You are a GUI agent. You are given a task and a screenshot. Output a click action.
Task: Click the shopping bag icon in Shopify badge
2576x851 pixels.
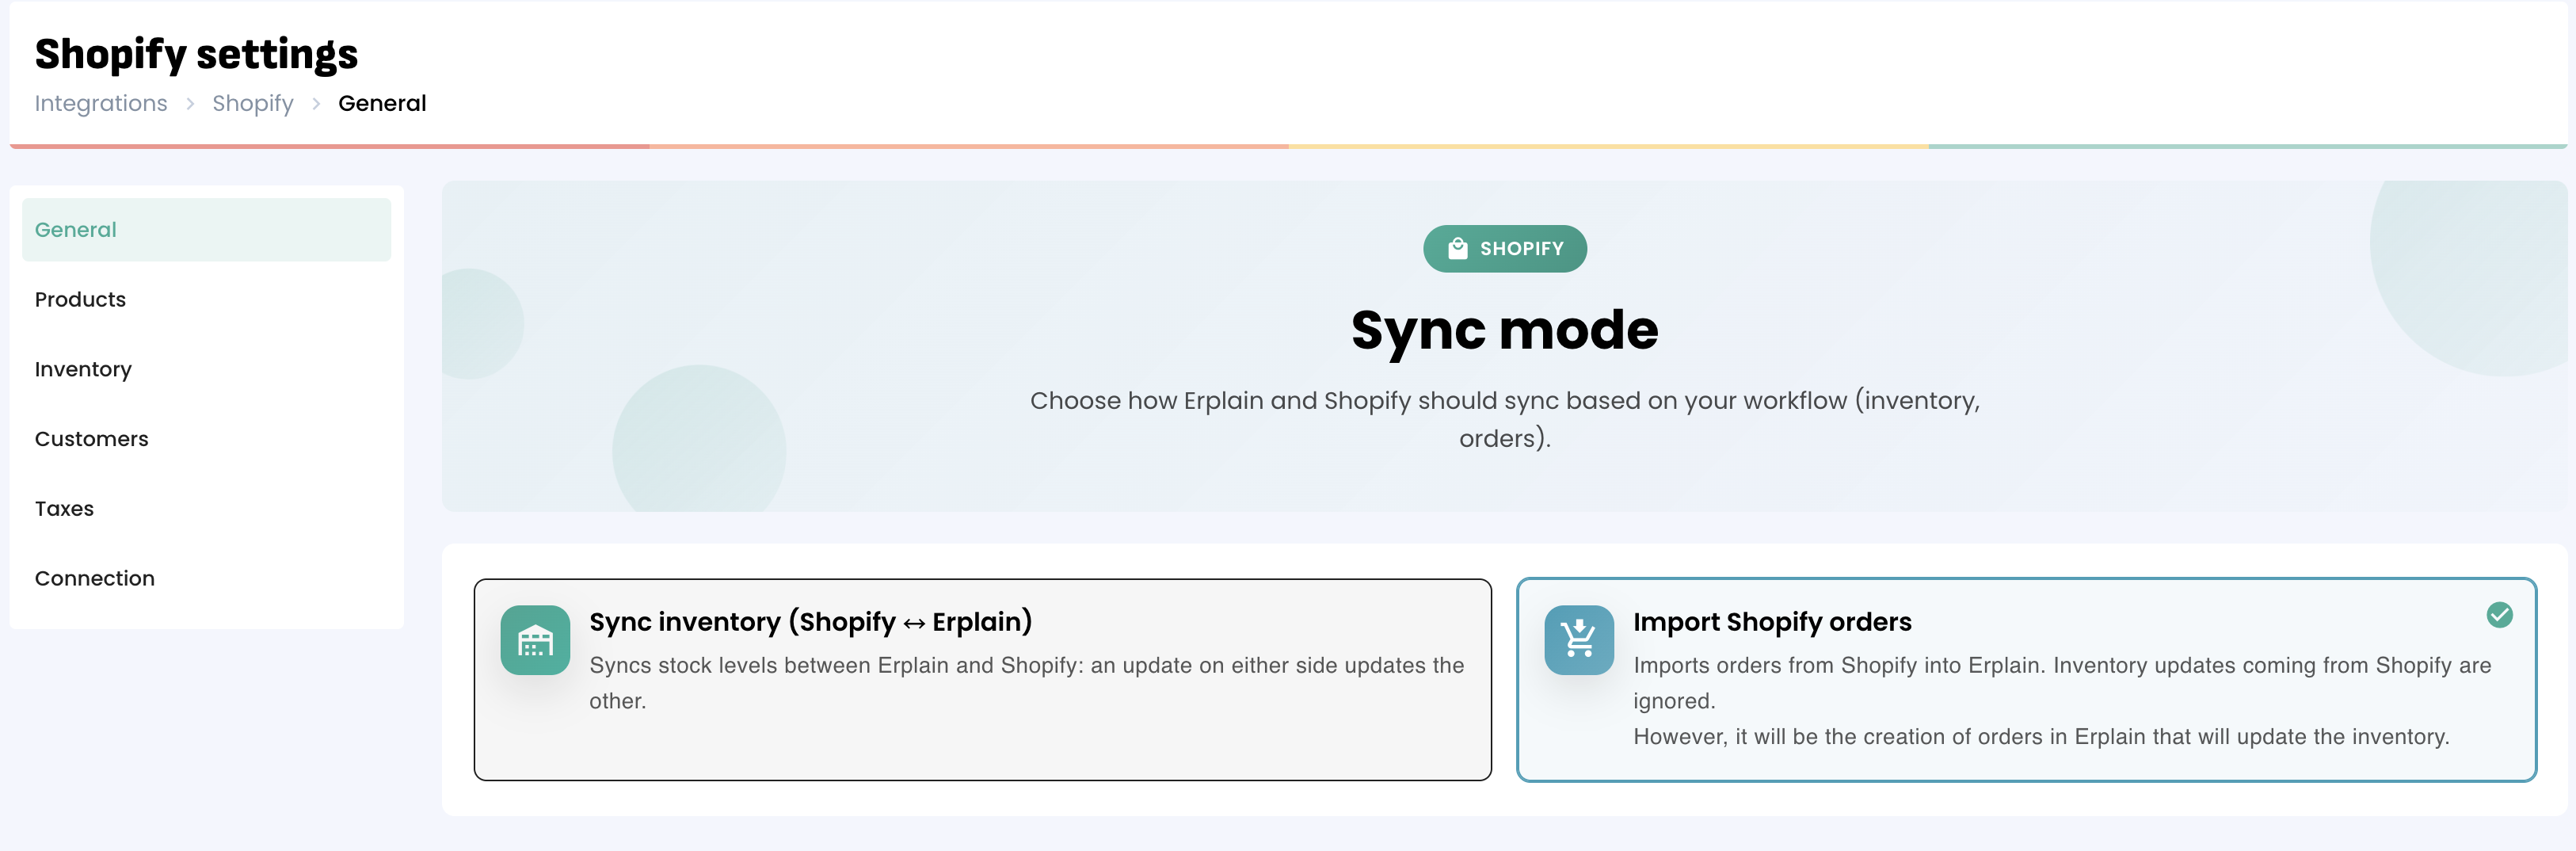1457,249
